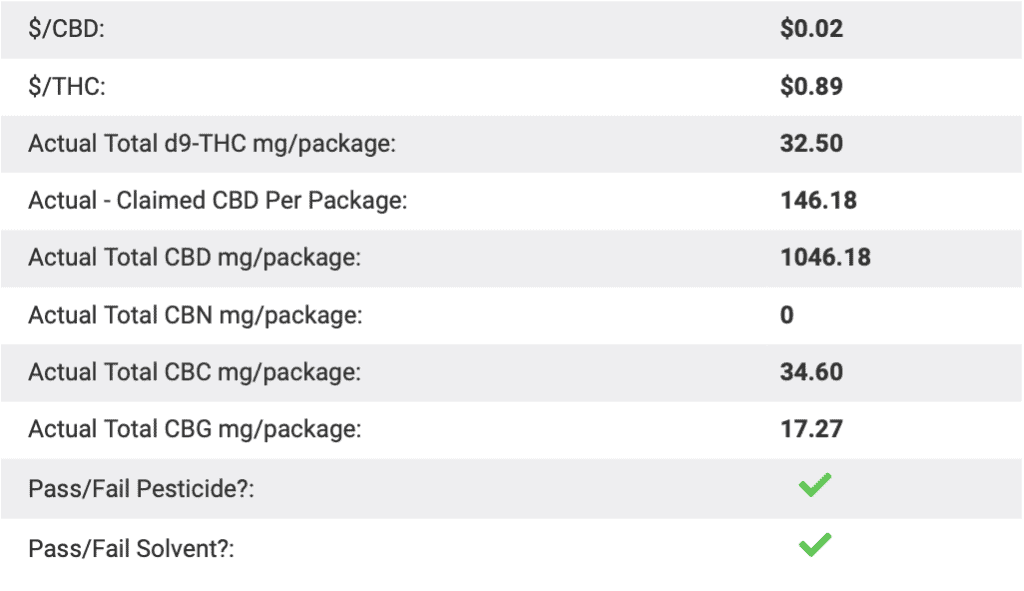Select the 34.60 CBC value
This screenshot has width=1024, height=591.
click(x=811, y=373)
